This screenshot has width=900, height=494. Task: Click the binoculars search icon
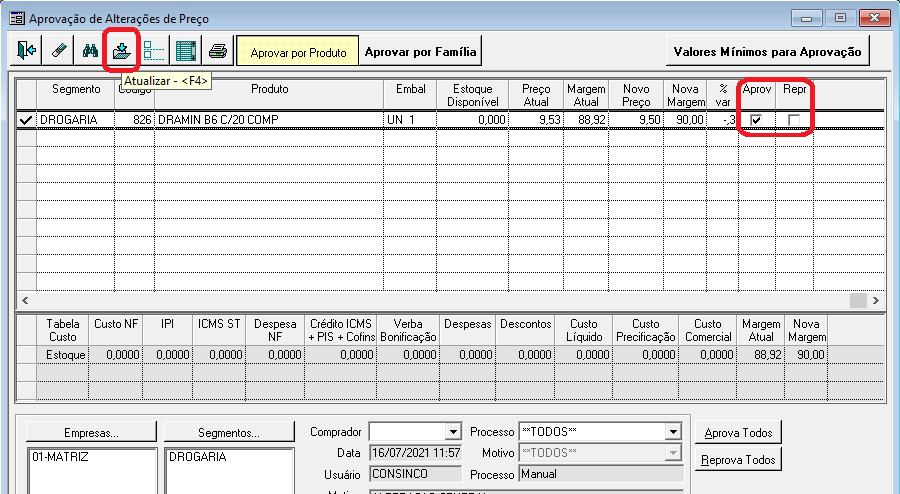pyautogui.click(x=90, y=51)
